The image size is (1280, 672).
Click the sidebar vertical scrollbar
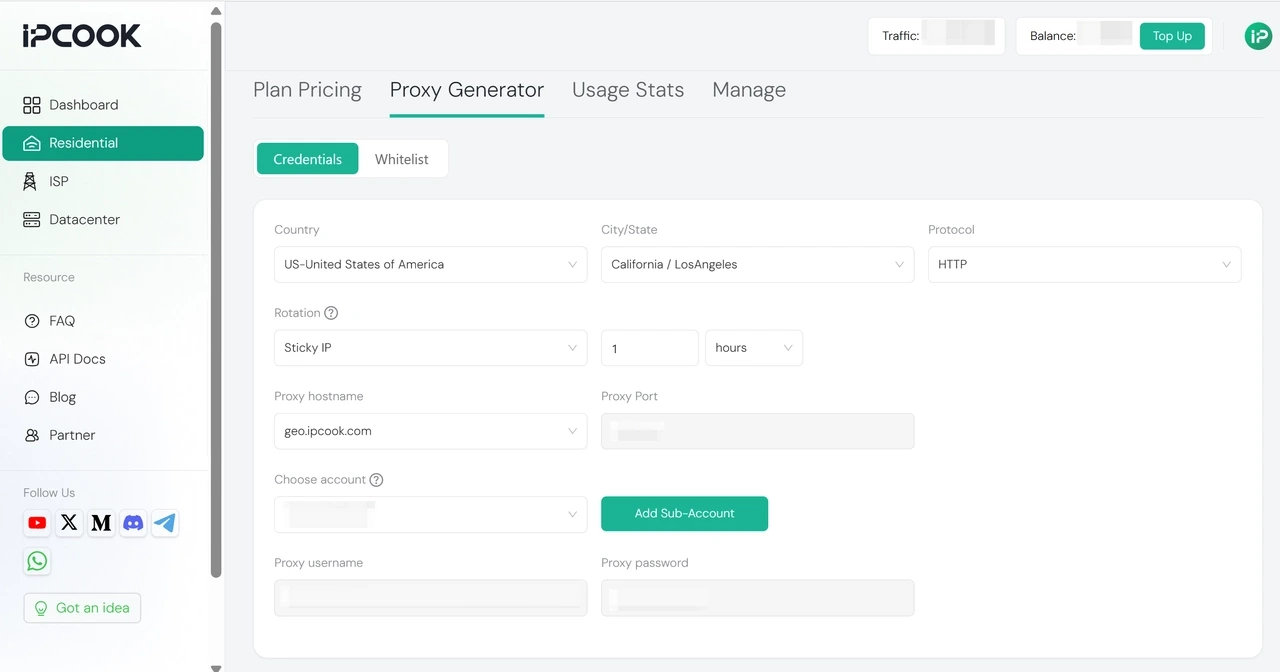(216, 300)
